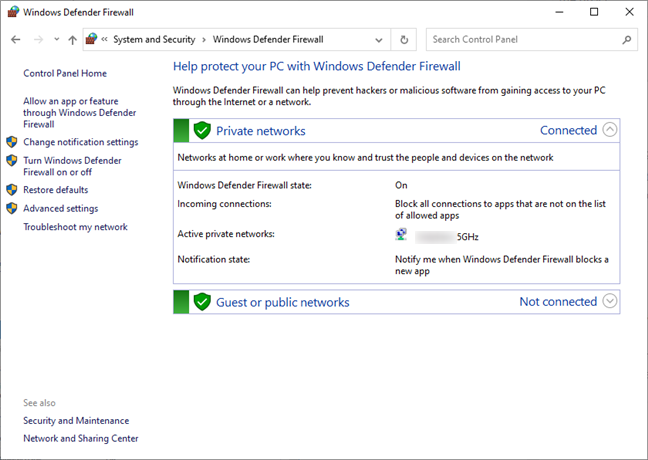Click the breadcrumb overflow chevrons
This screenshot has height=460, width=648.
point(105,39)
